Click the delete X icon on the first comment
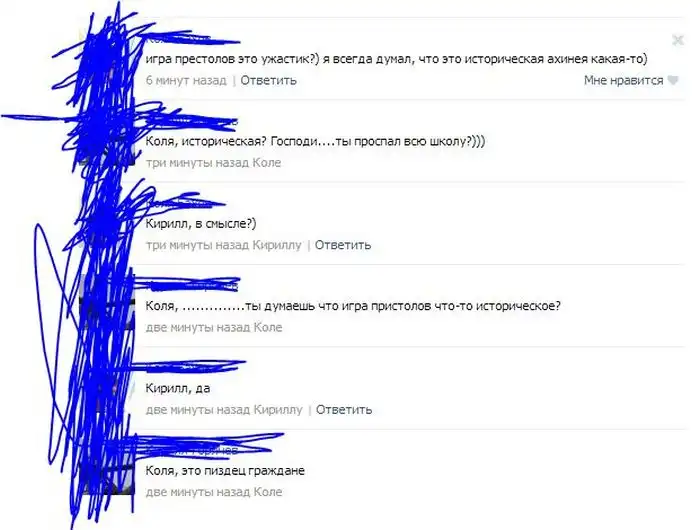This screenshot has width=700, height=530. (678, 41)
